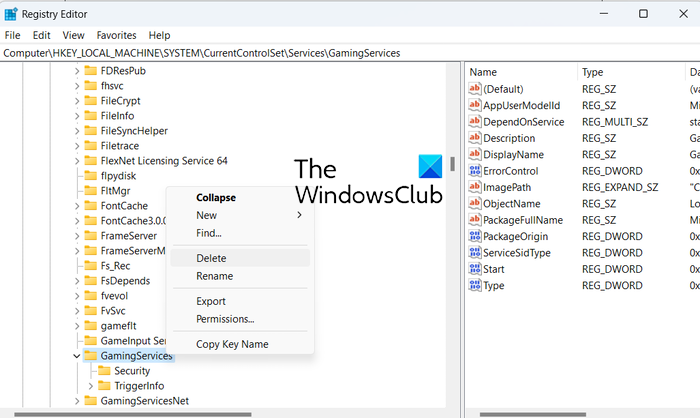Expand the FDResPub key
Screen dimensions: 700x418
77,71
